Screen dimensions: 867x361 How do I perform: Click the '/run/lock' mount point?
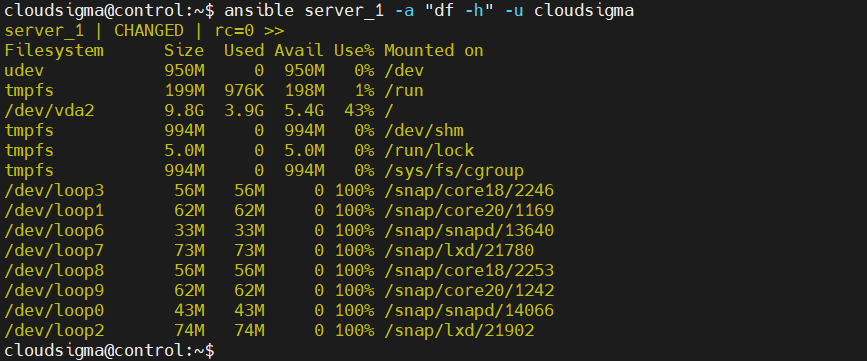429,151
